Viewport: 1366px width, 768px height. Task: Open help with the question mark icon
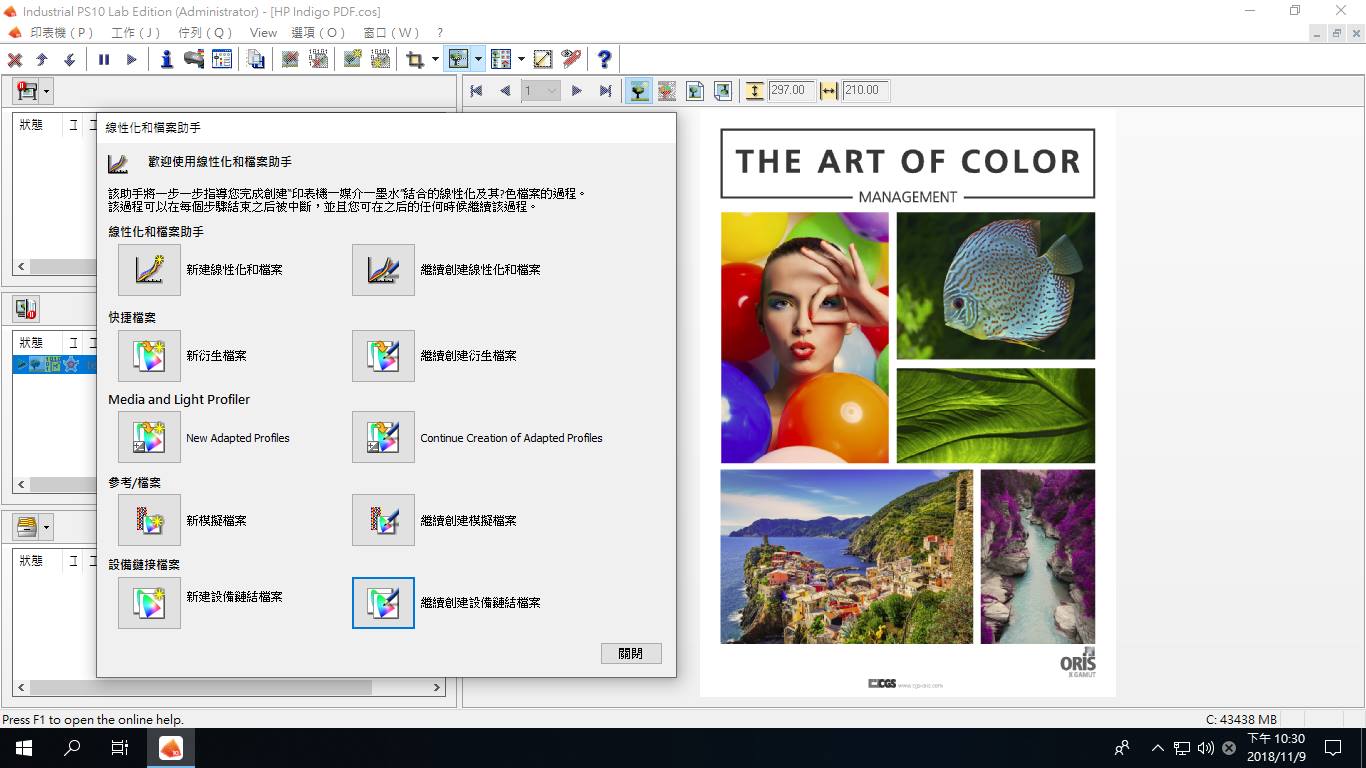(604, 60)
